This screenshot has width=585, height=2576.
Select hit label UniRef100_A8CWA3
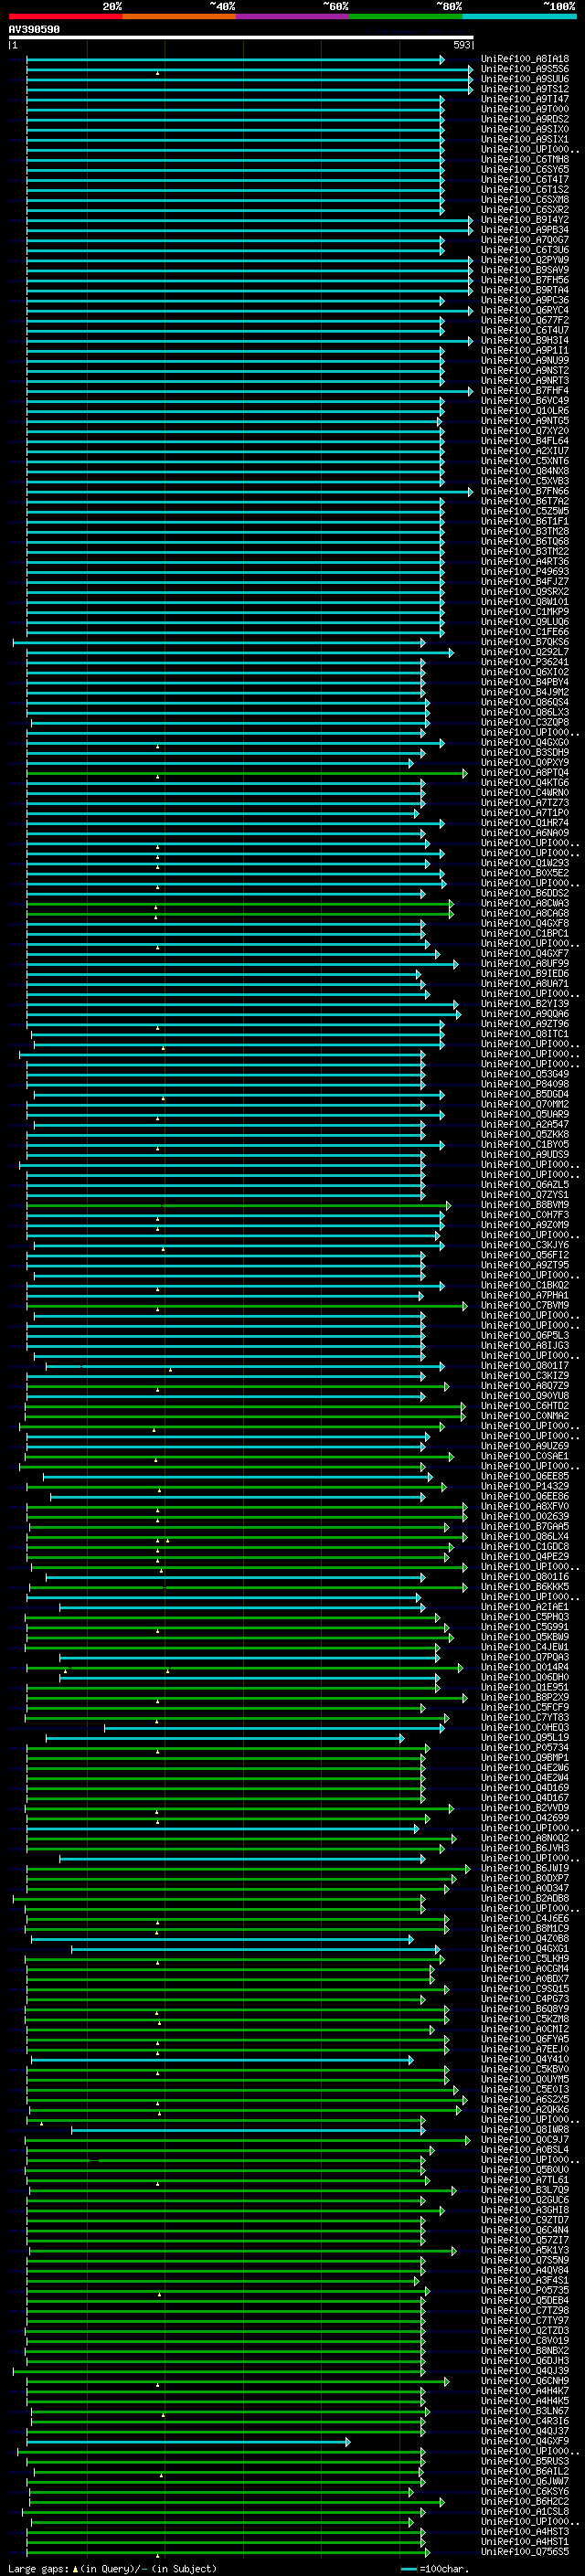coord(525,903)
